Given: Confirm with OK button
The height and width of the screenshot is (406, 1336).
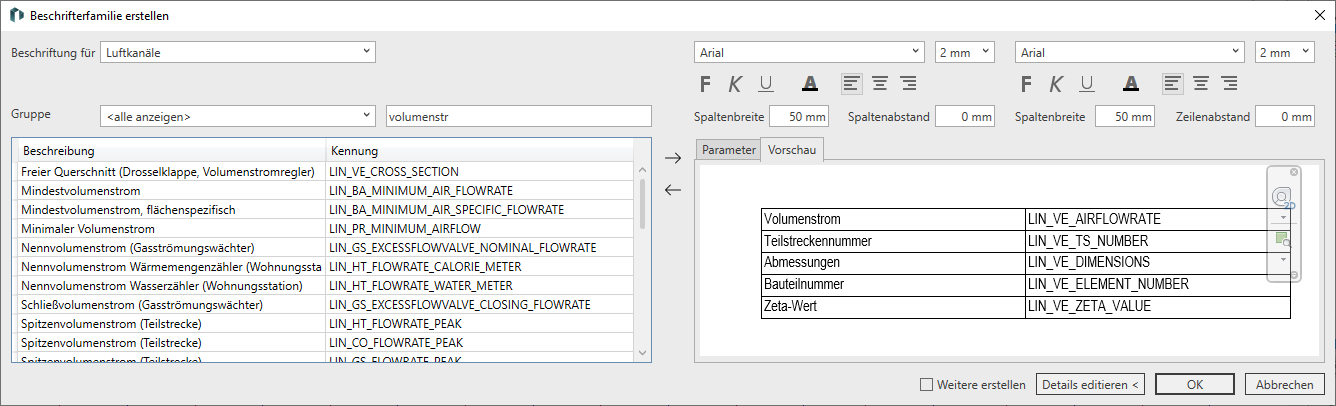Looking at the screenshot, I should pyautogui.click(x=1195, y=384).
